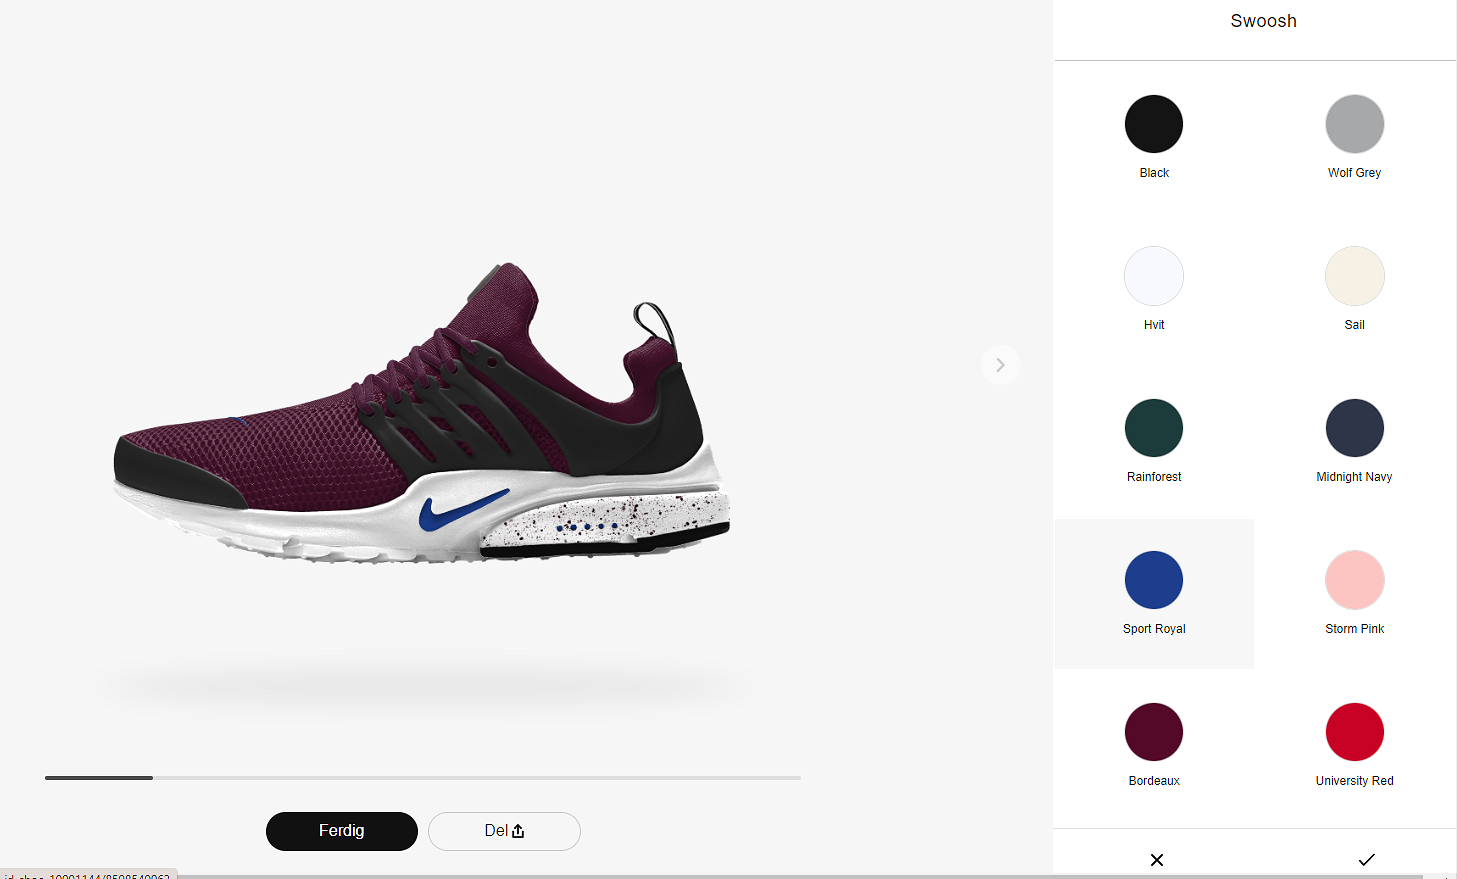
Task: Click the Del share button
Action: pyautogui.click(x=504, y=831)
